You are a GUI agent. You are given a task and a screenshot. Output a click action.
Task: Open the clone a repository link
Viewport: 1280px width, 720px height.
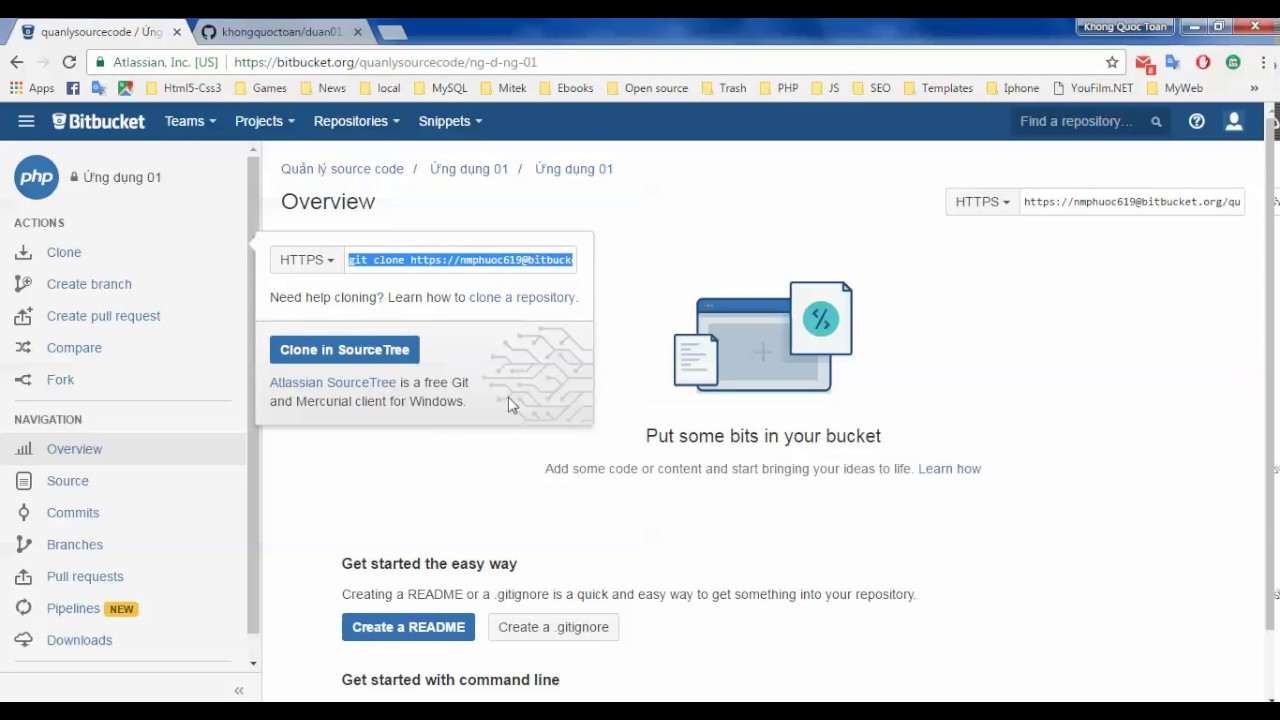(x=522, y=297)
